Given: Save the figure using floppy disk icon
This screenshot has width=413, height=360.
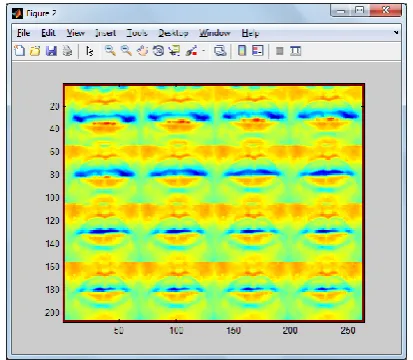Looking at the screenshot, I should 51,51.
